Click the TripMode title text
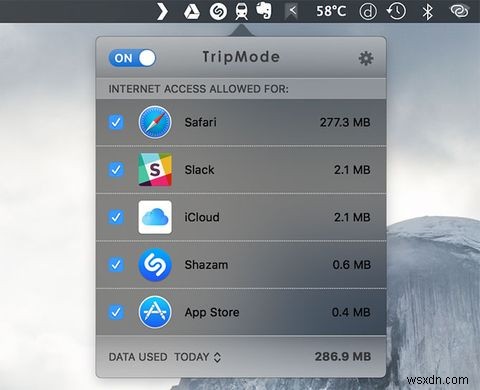480x390 pixels. 241,57
